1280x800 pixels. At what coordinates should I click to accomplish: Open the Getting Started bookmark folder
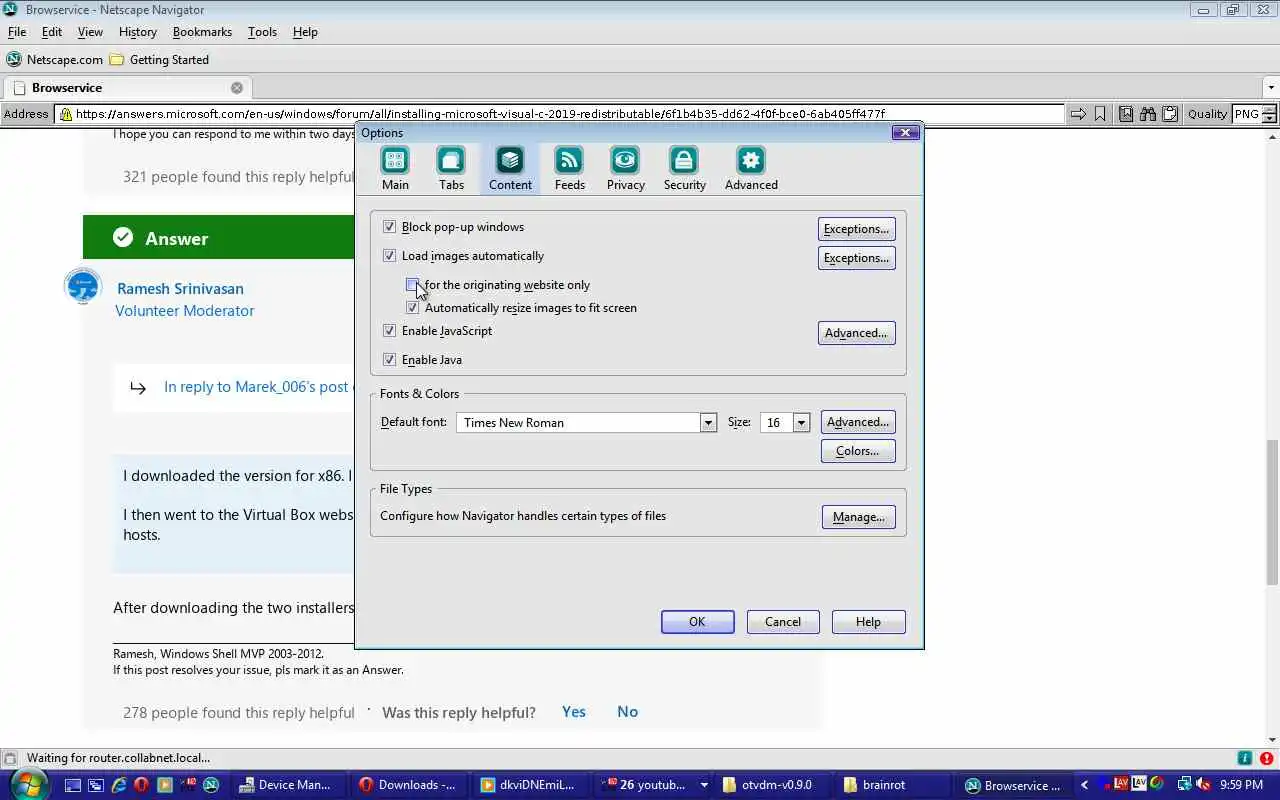click(159, 59)
